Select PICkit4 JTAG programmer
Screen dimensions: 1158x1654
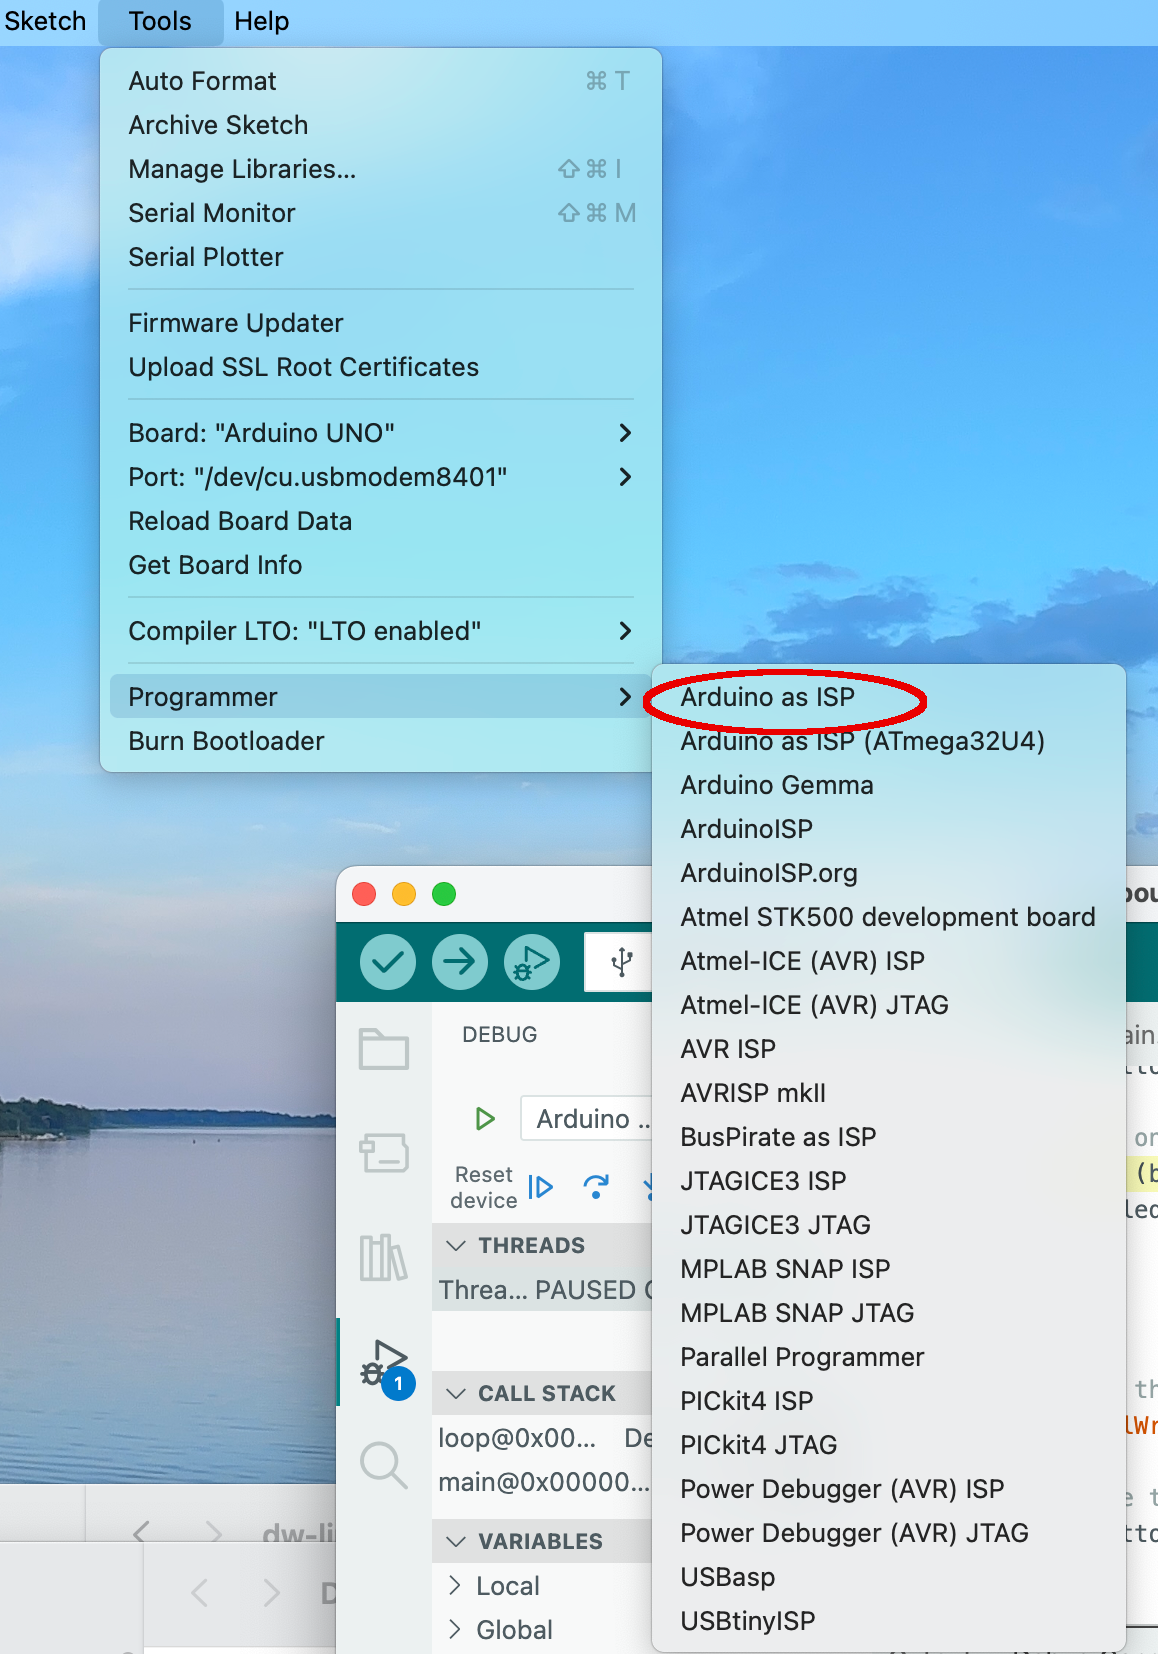pos(889,1445)
